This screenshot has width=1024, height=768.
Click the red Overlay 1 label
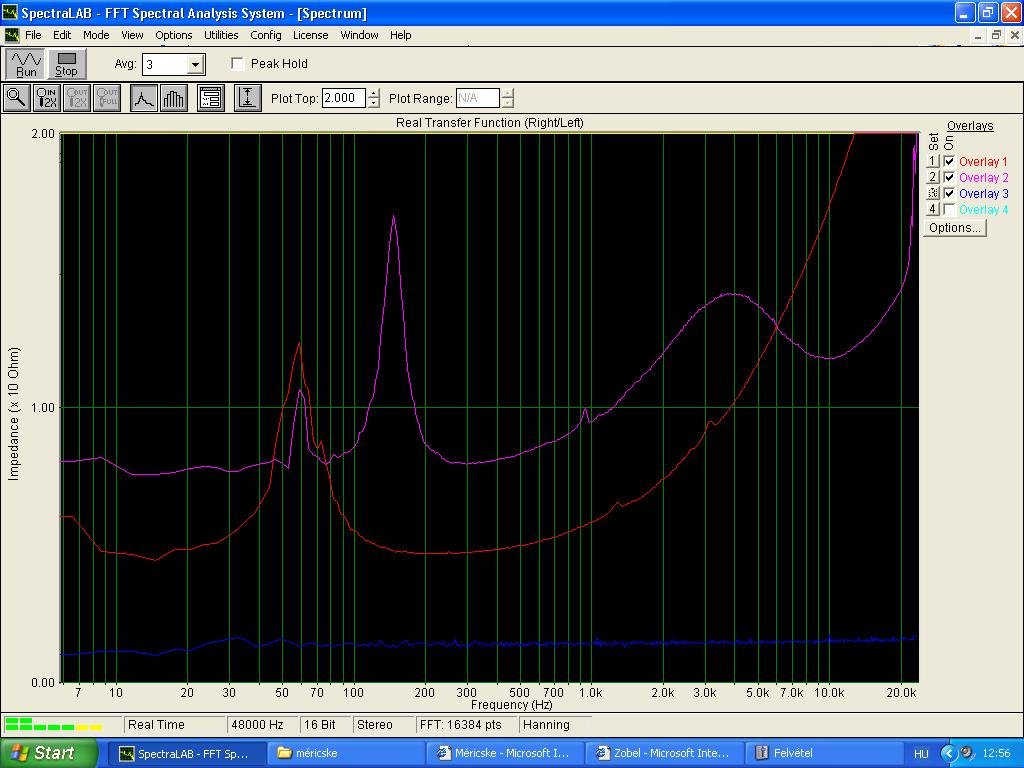click(983, 161)
